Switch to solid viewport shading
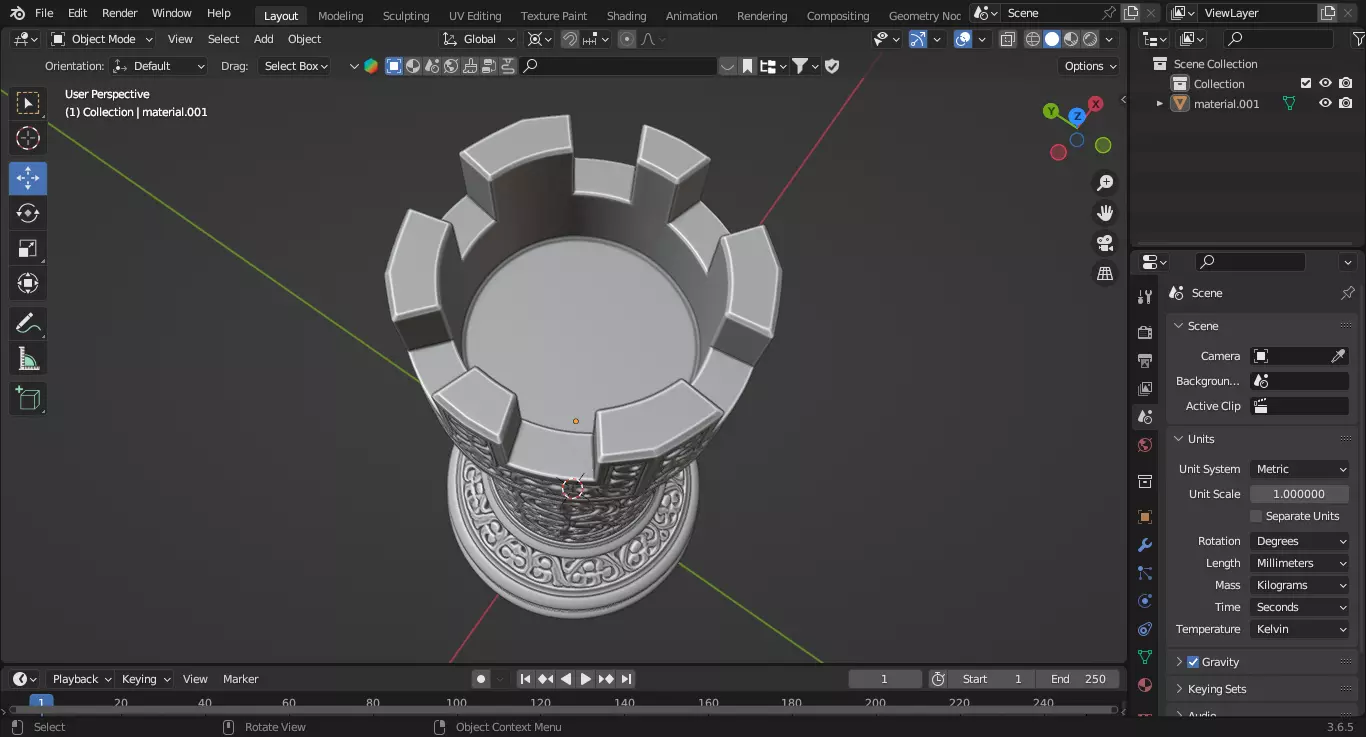 (1052, 39)
